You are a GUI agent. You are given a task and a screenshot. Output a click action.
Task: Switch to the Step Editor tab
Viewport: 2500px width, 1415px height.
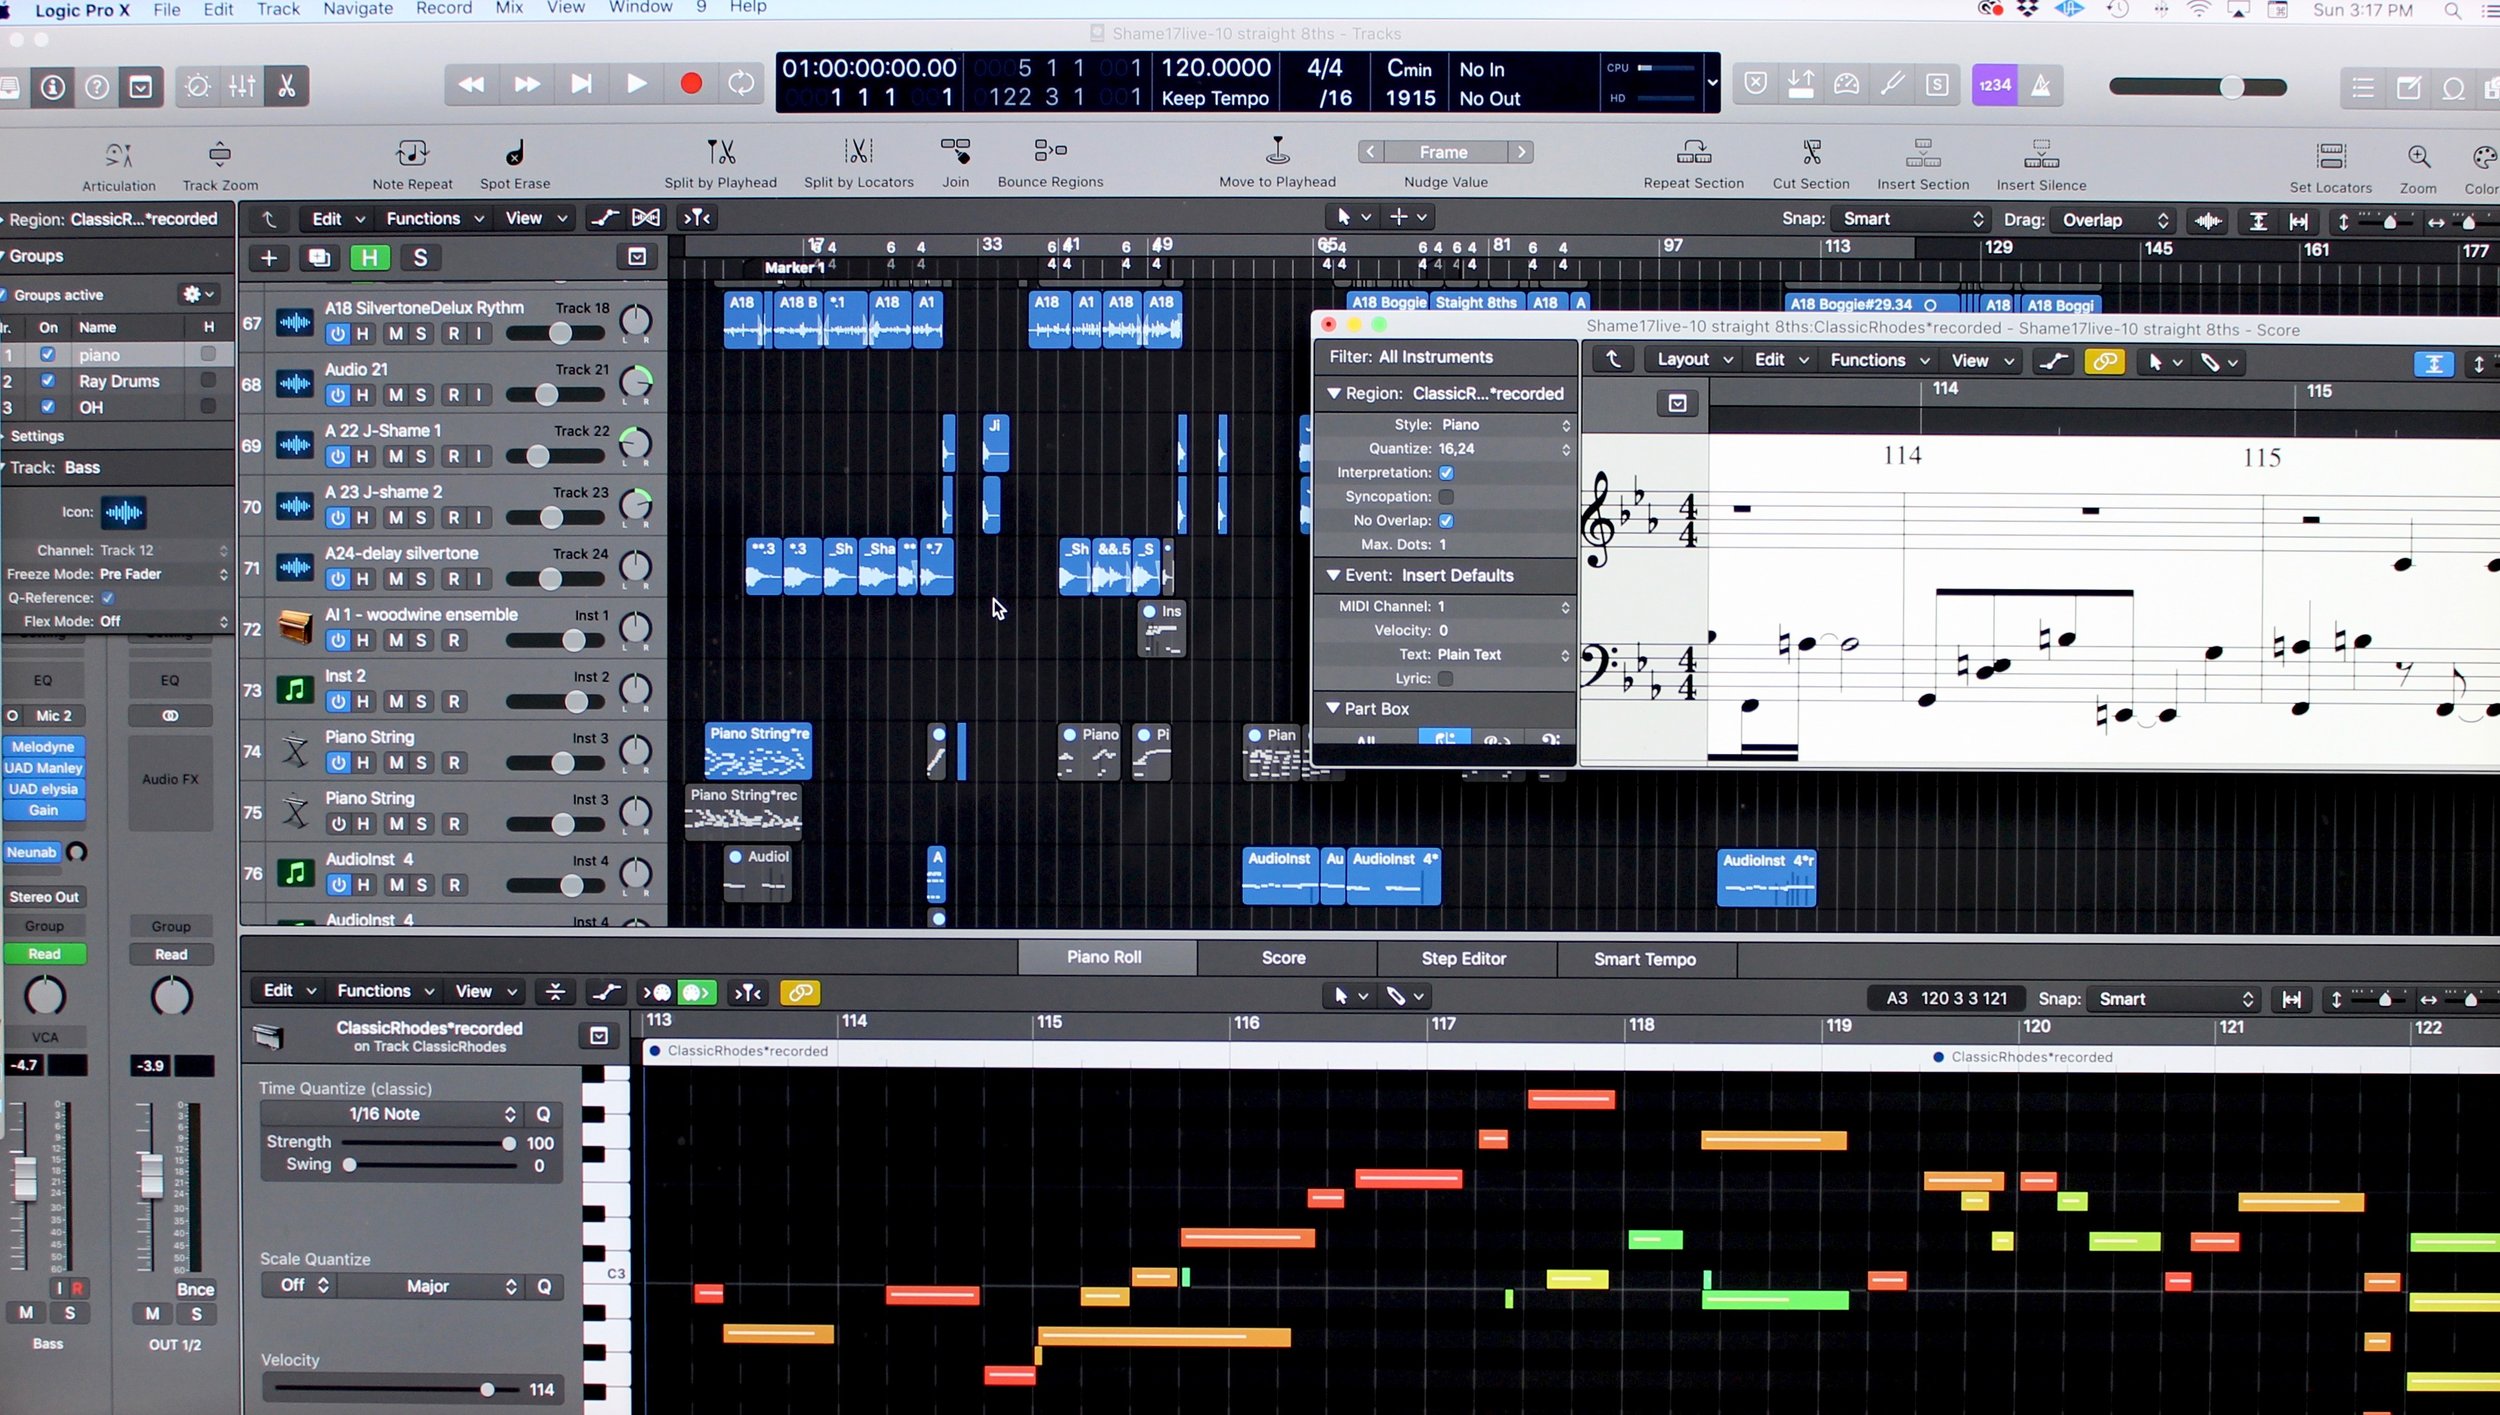click(1463, 958)
